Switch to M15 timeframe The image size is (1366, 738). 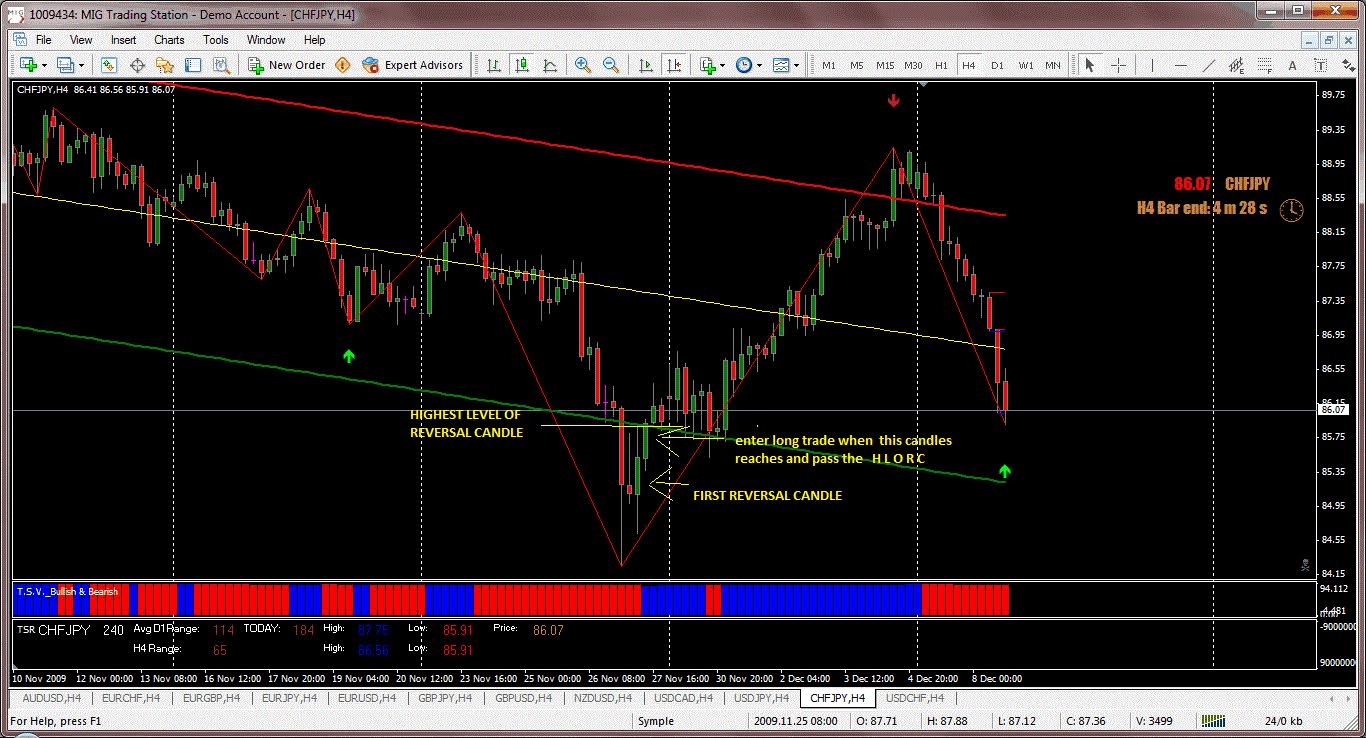885,65
